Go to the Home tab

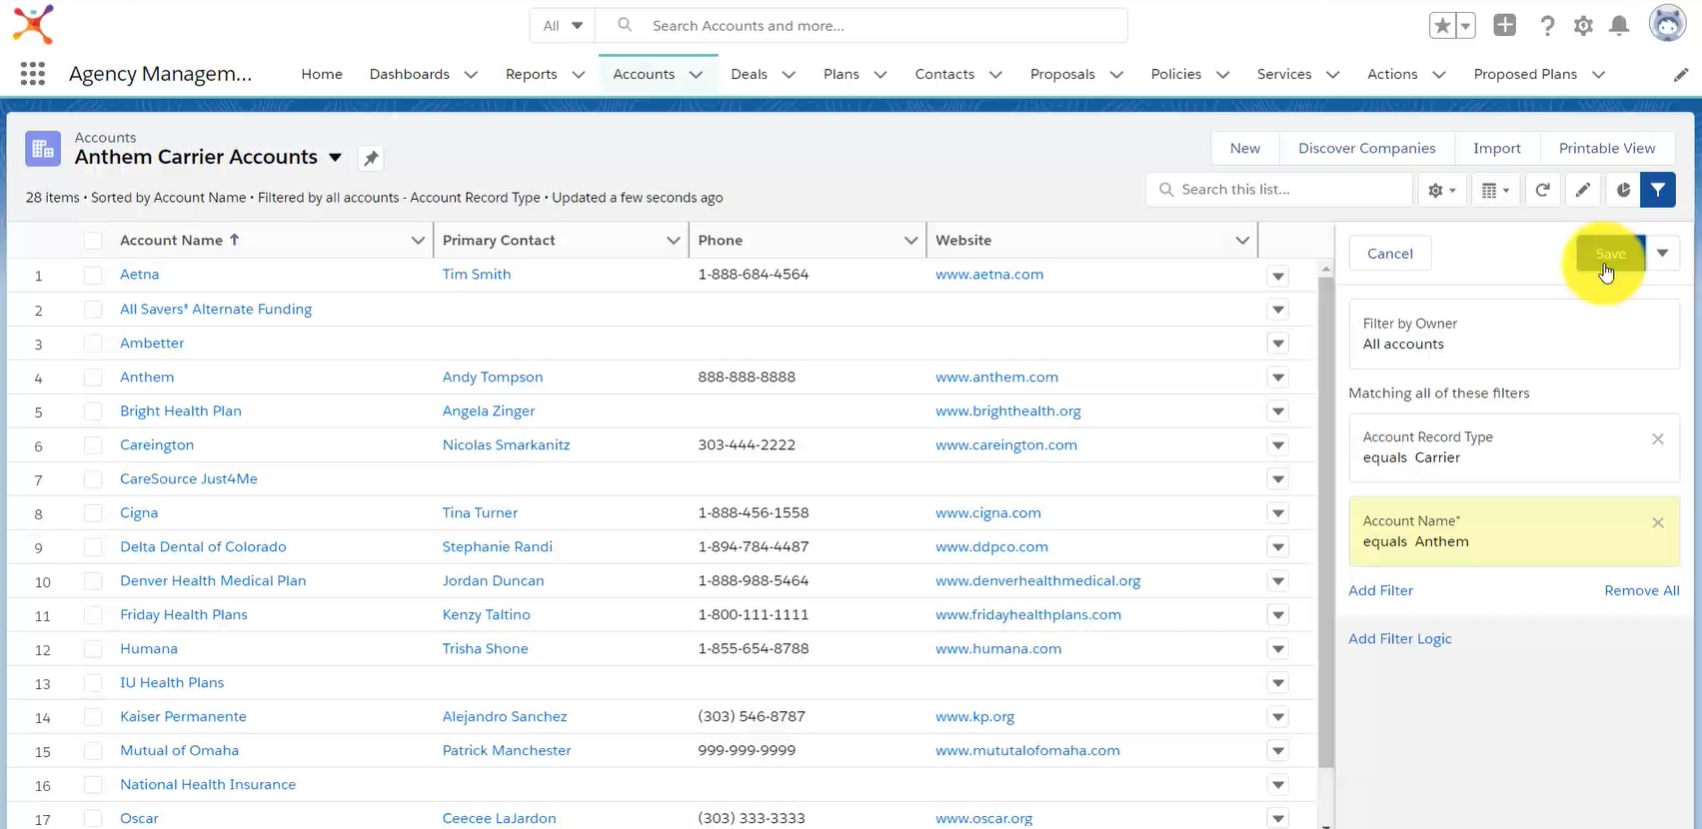(x=322, y=74)
